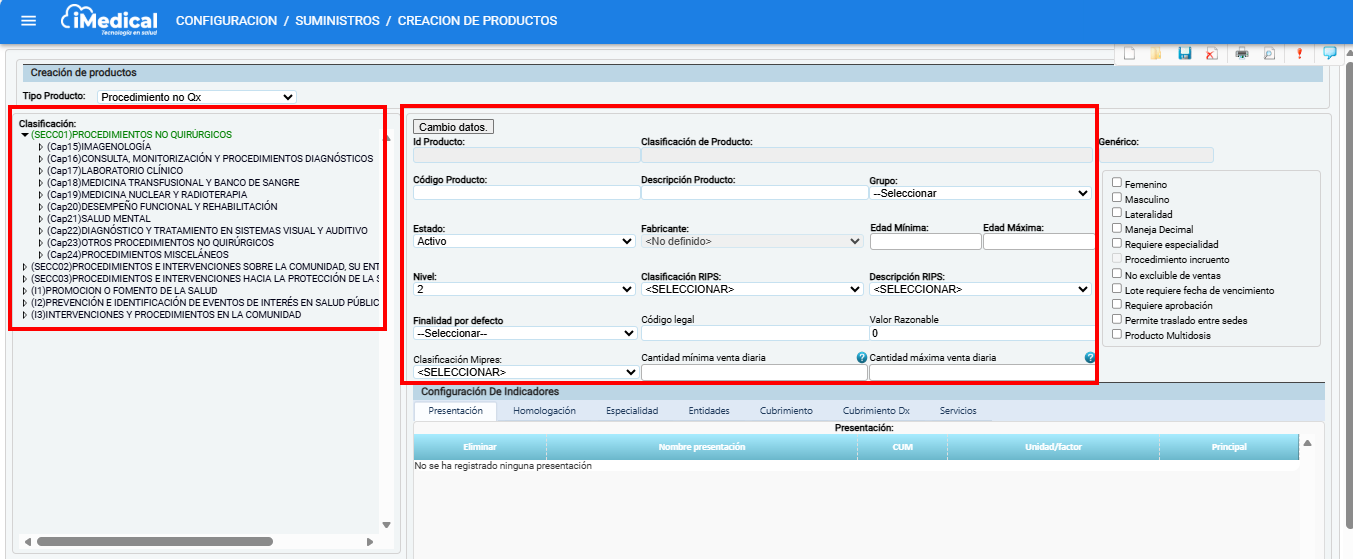Click the blue floppy disk save icon
Screen dimensions: 1353x559
[1184, 54]
